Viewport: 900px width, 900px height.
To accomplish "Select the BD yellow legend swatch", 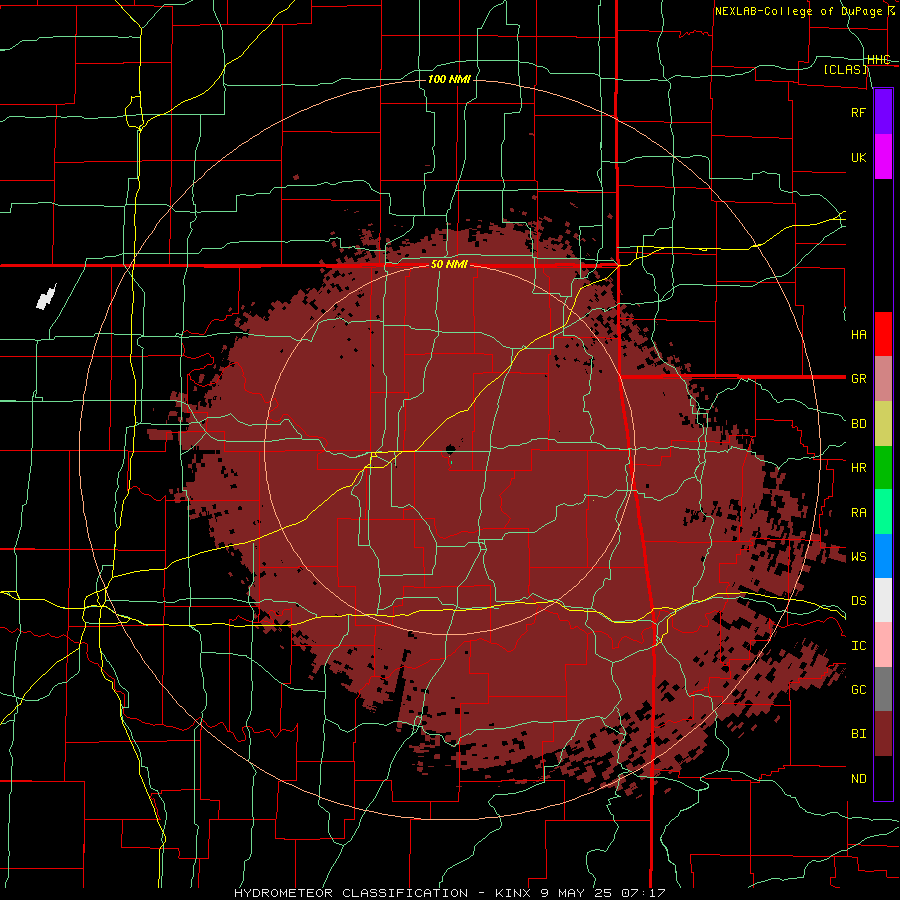I will 883,423.
